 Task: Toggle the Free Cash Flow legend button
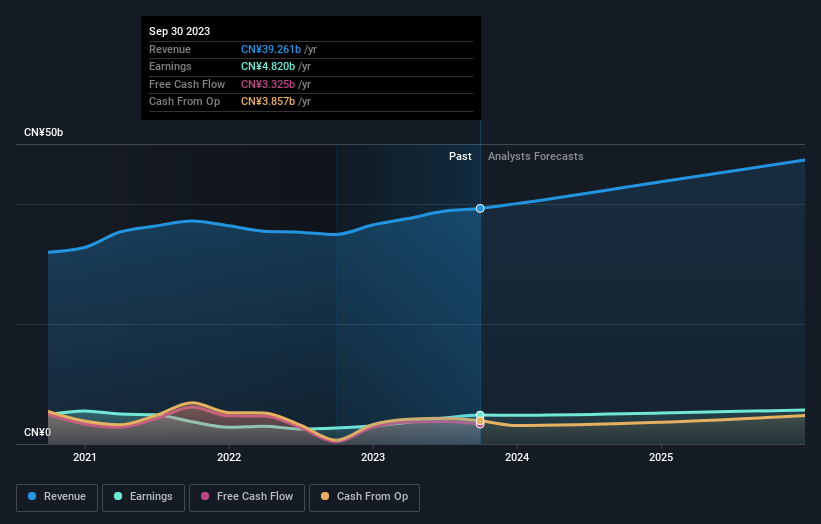[247, 497]
